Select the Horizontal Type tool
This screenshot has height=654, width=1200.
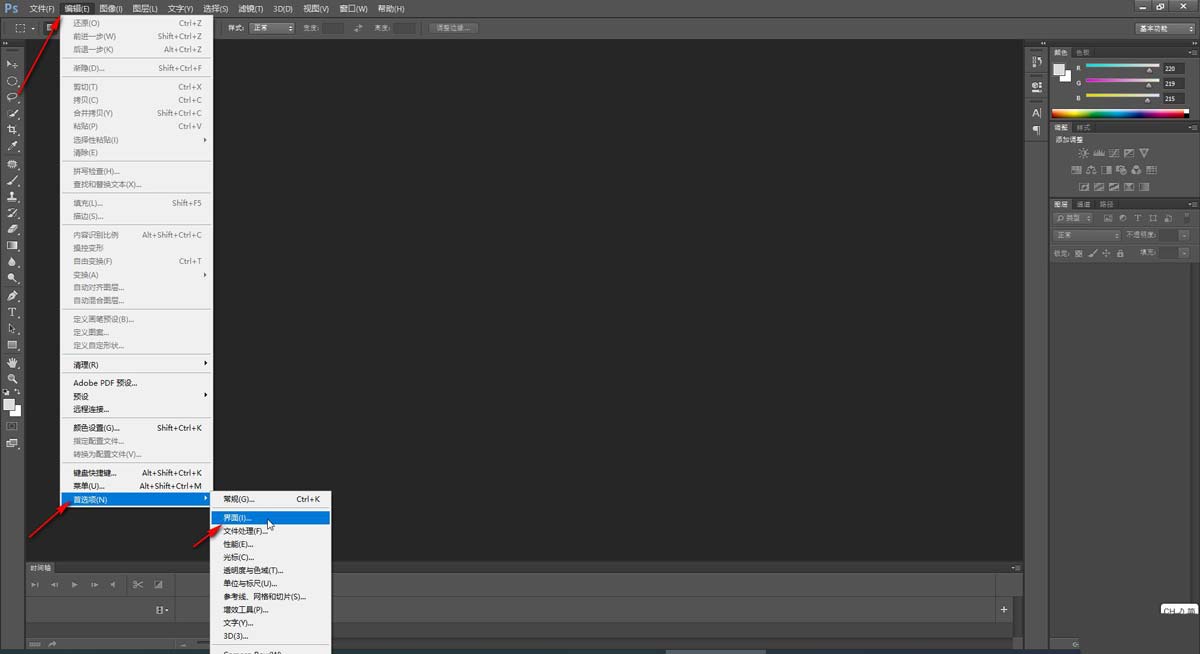(13, 313)
